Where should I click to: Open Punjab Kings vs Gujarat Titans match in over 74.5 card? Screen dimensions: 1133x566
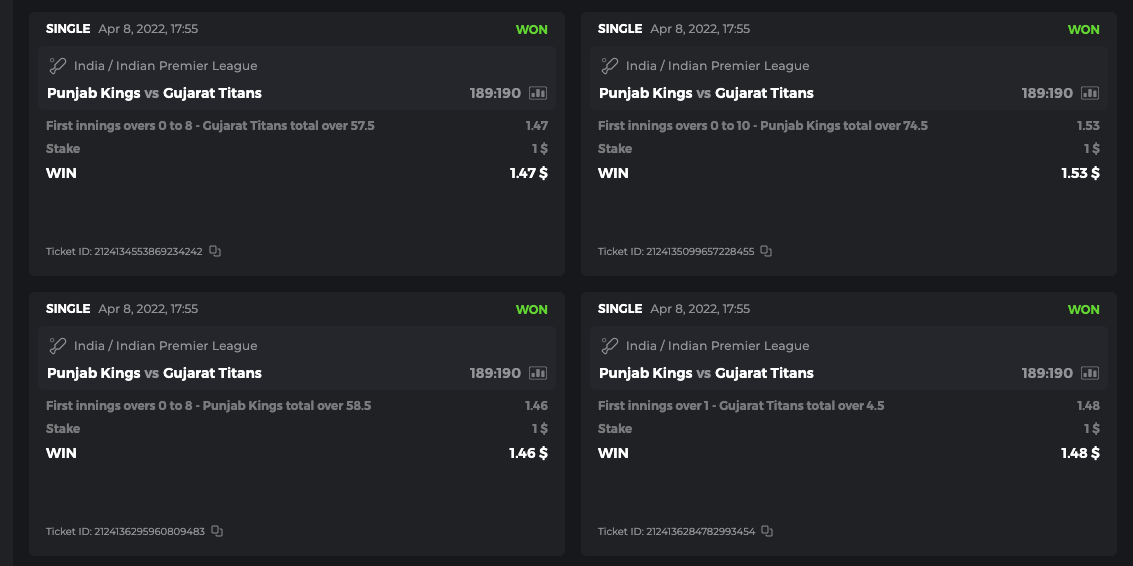pos(706,93)
